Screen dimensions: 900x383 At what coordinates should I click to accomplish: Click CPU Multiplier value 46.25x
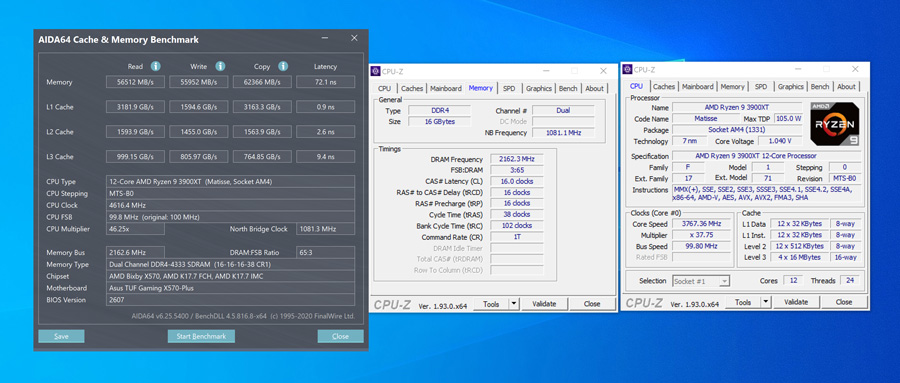(x=135, y=229)
